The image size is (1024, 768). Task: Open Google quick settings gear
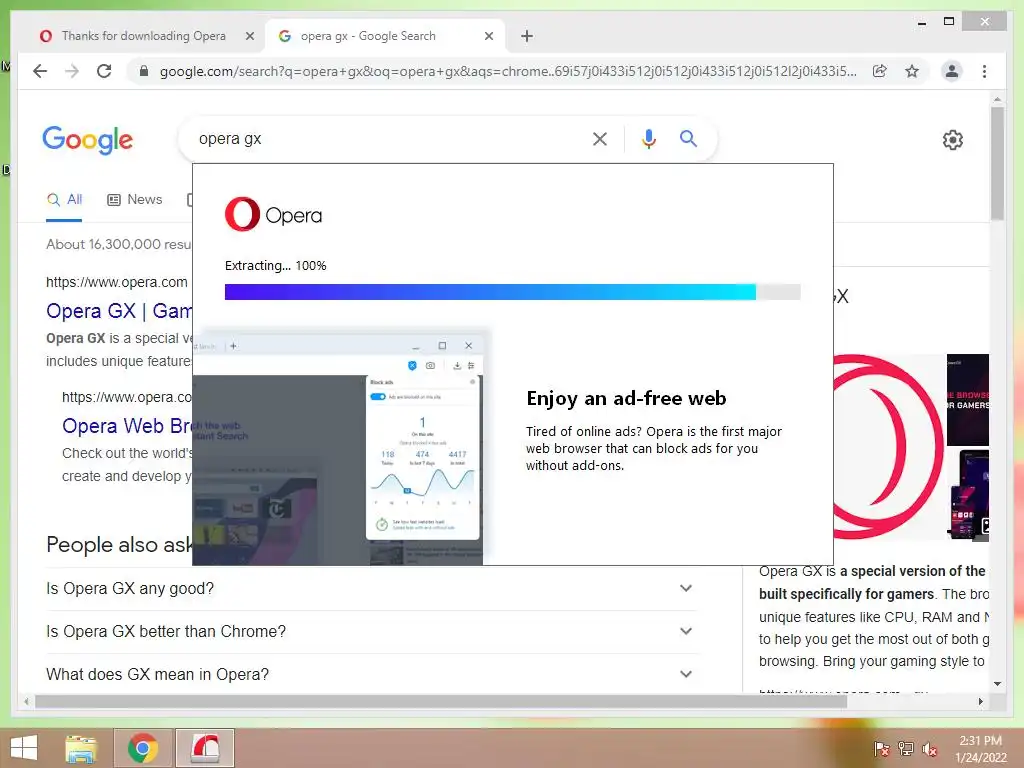(953, 140)
